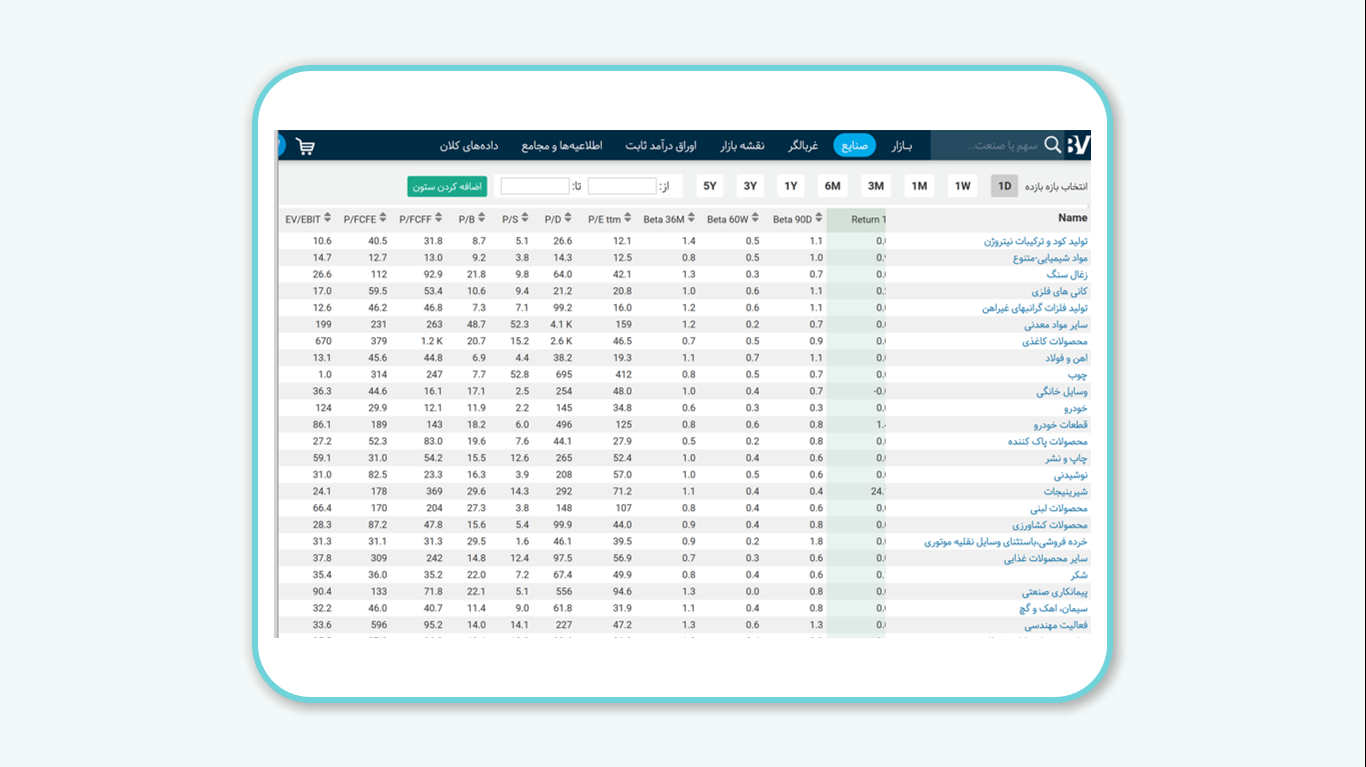Open industry وسایل خانگی
Image resolution: width=1366 pixels, height=767 pixels.
click(1062, 391)
